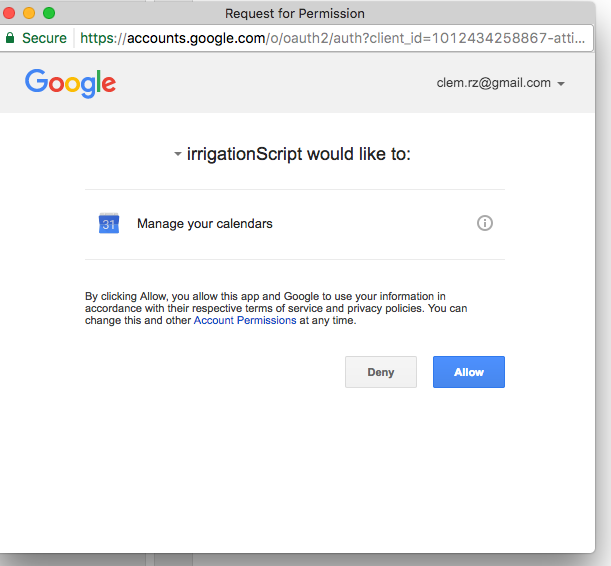611x566 pixels.
Task: Click the Google Calendar 31 icon
Action: click(109, 223)
